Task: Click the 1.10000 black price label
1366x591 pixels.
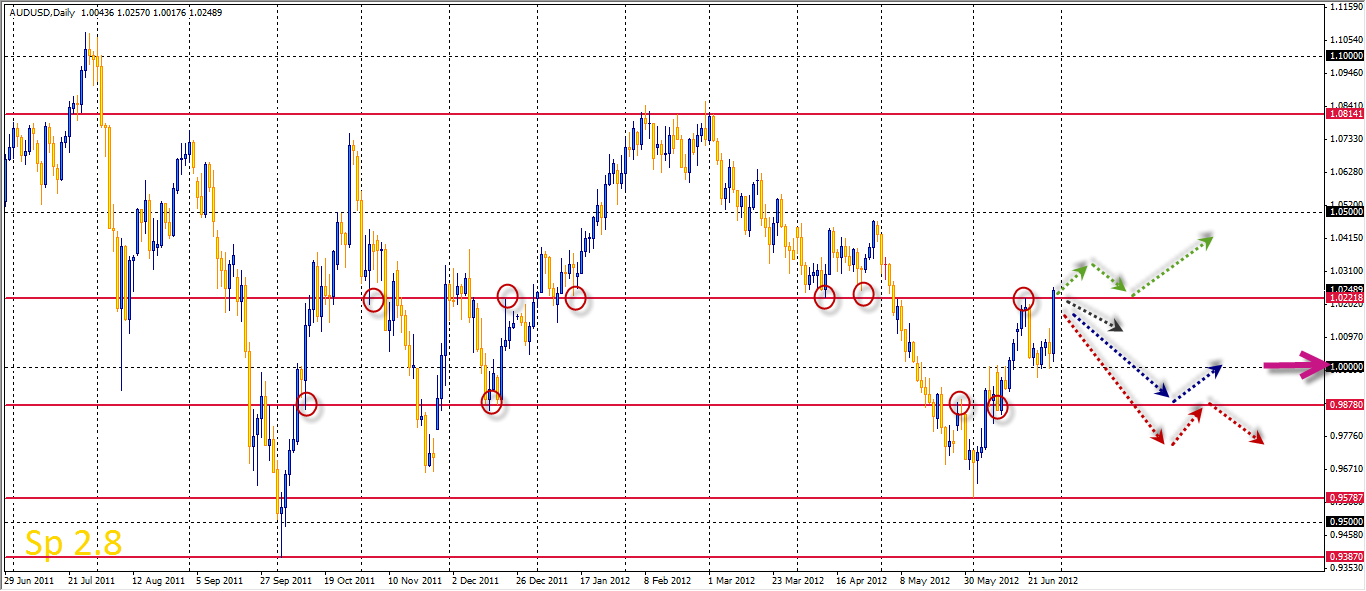Action: pos(1345,56)
